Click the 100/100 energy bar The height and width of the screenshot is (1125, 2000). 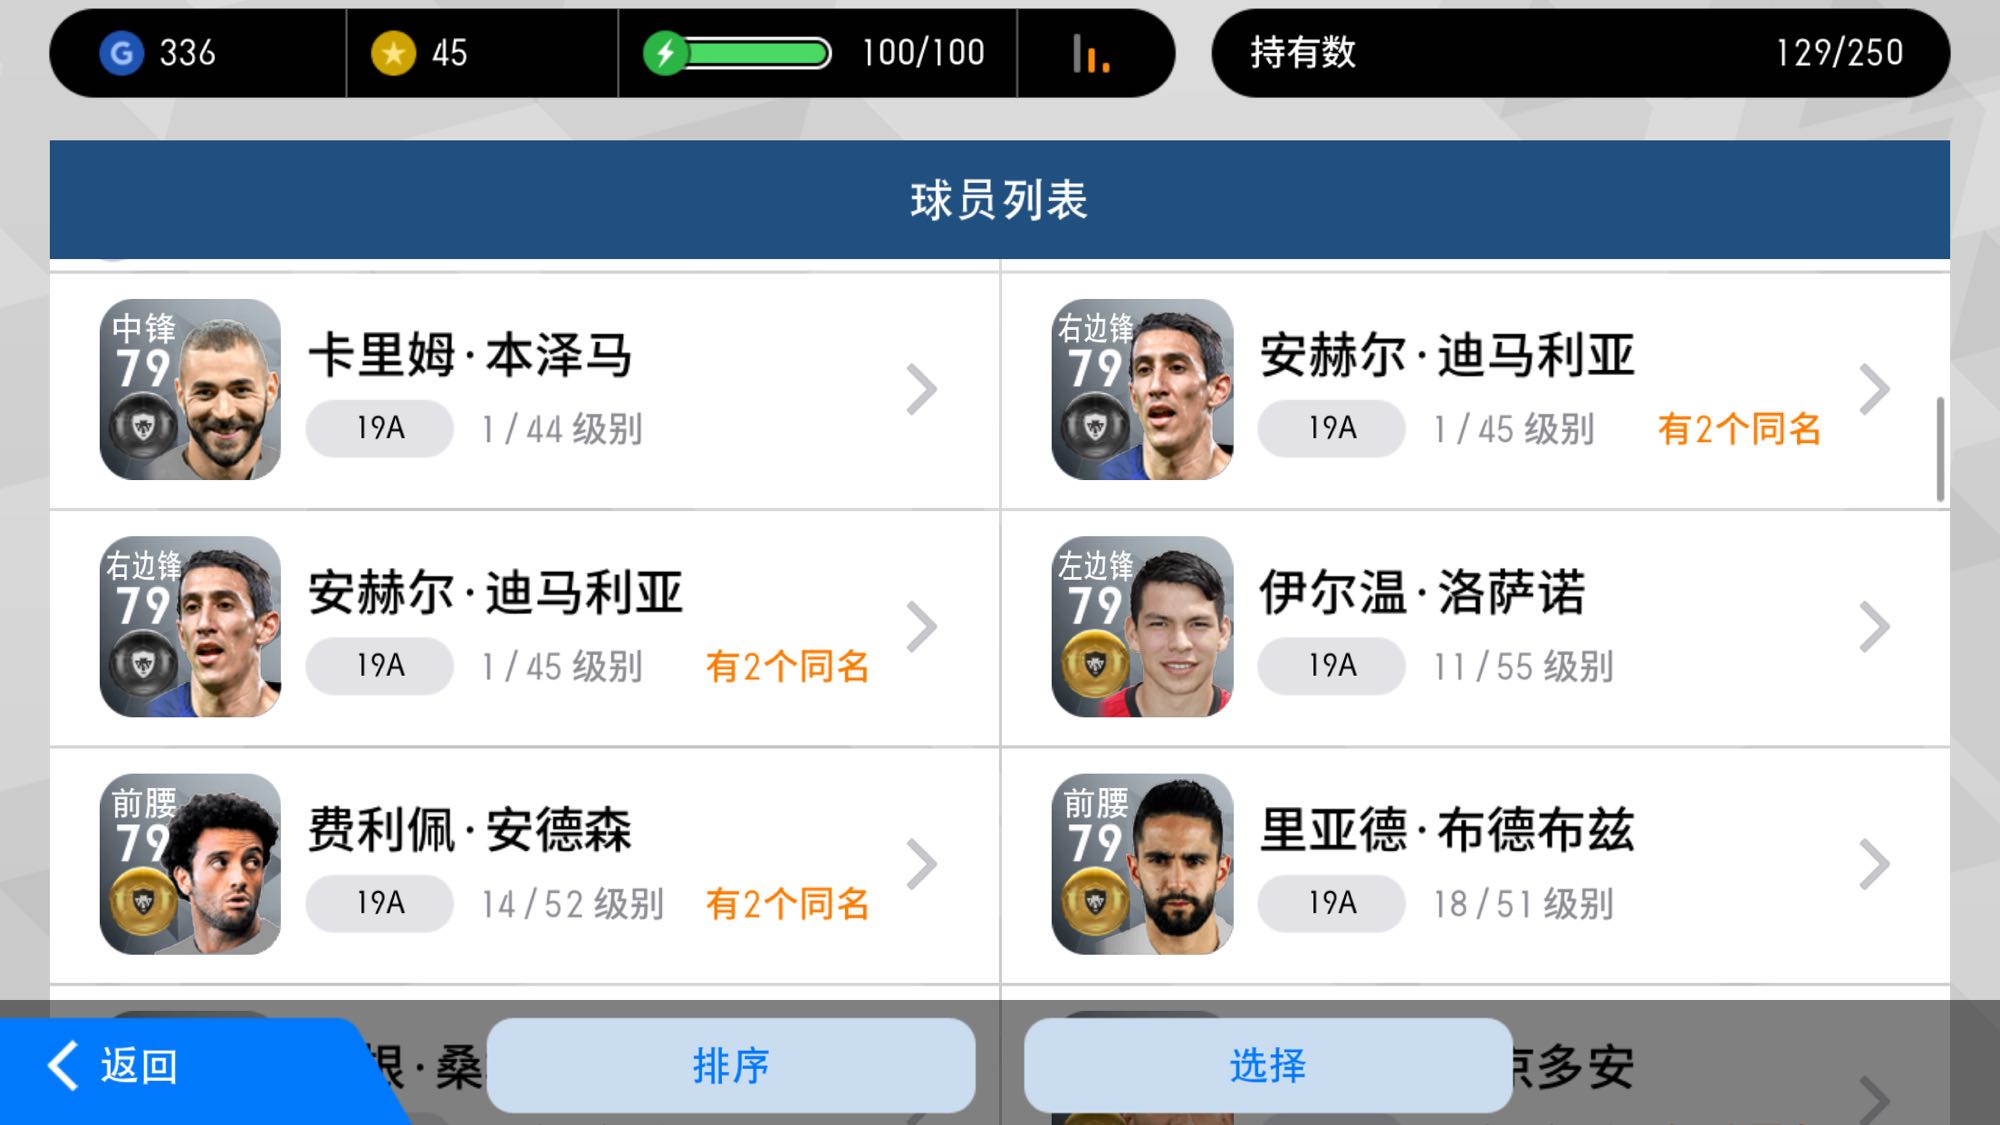point(757,53)
